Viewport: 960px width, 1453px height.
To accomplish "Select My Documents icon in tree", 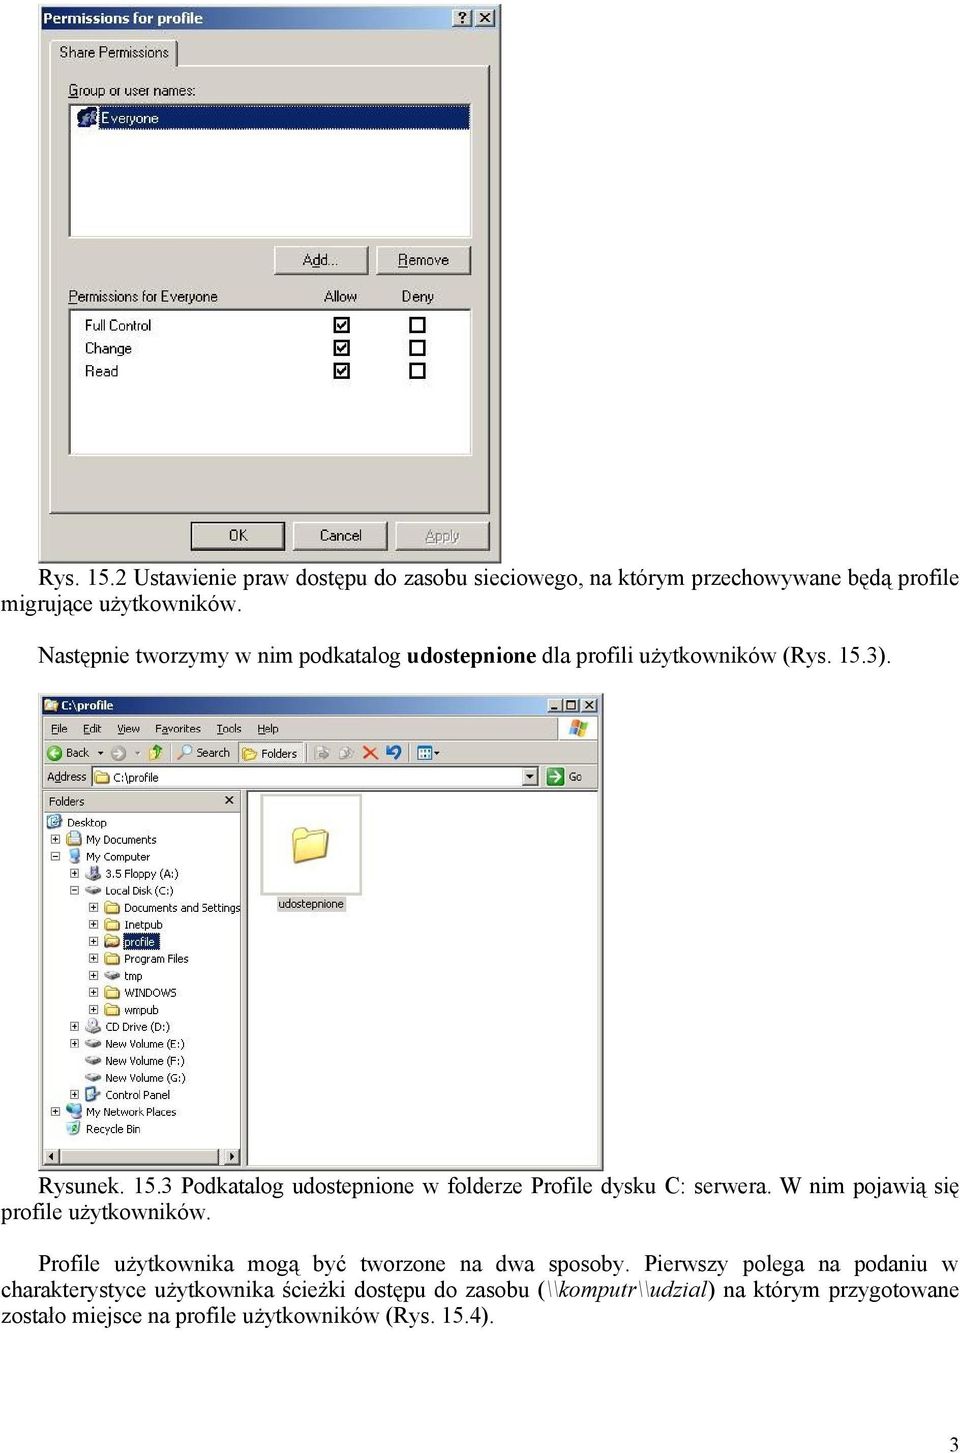I will tap(74, 839).
